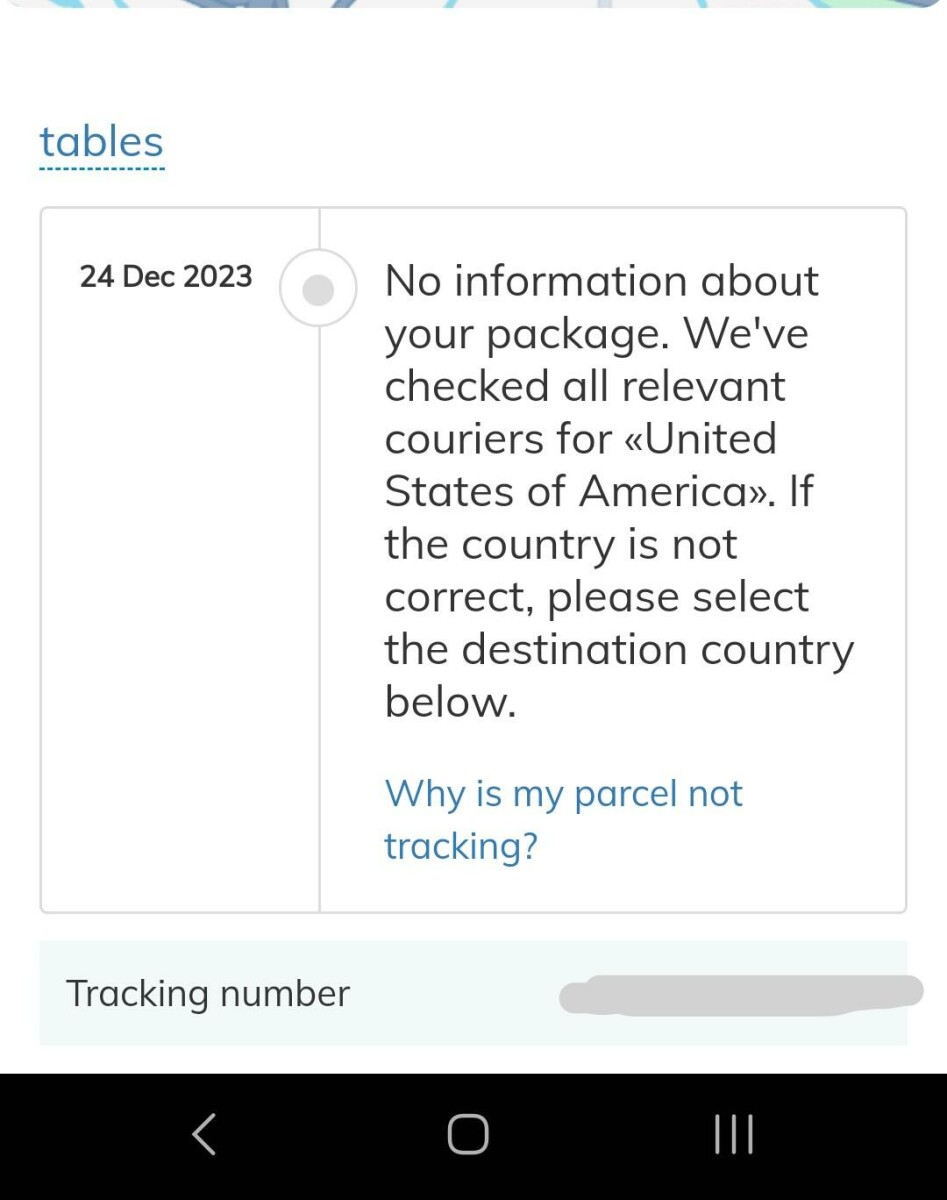Open the "tables" link
The width and height of the screenshot is (947, 1200).
click(101, 142)
